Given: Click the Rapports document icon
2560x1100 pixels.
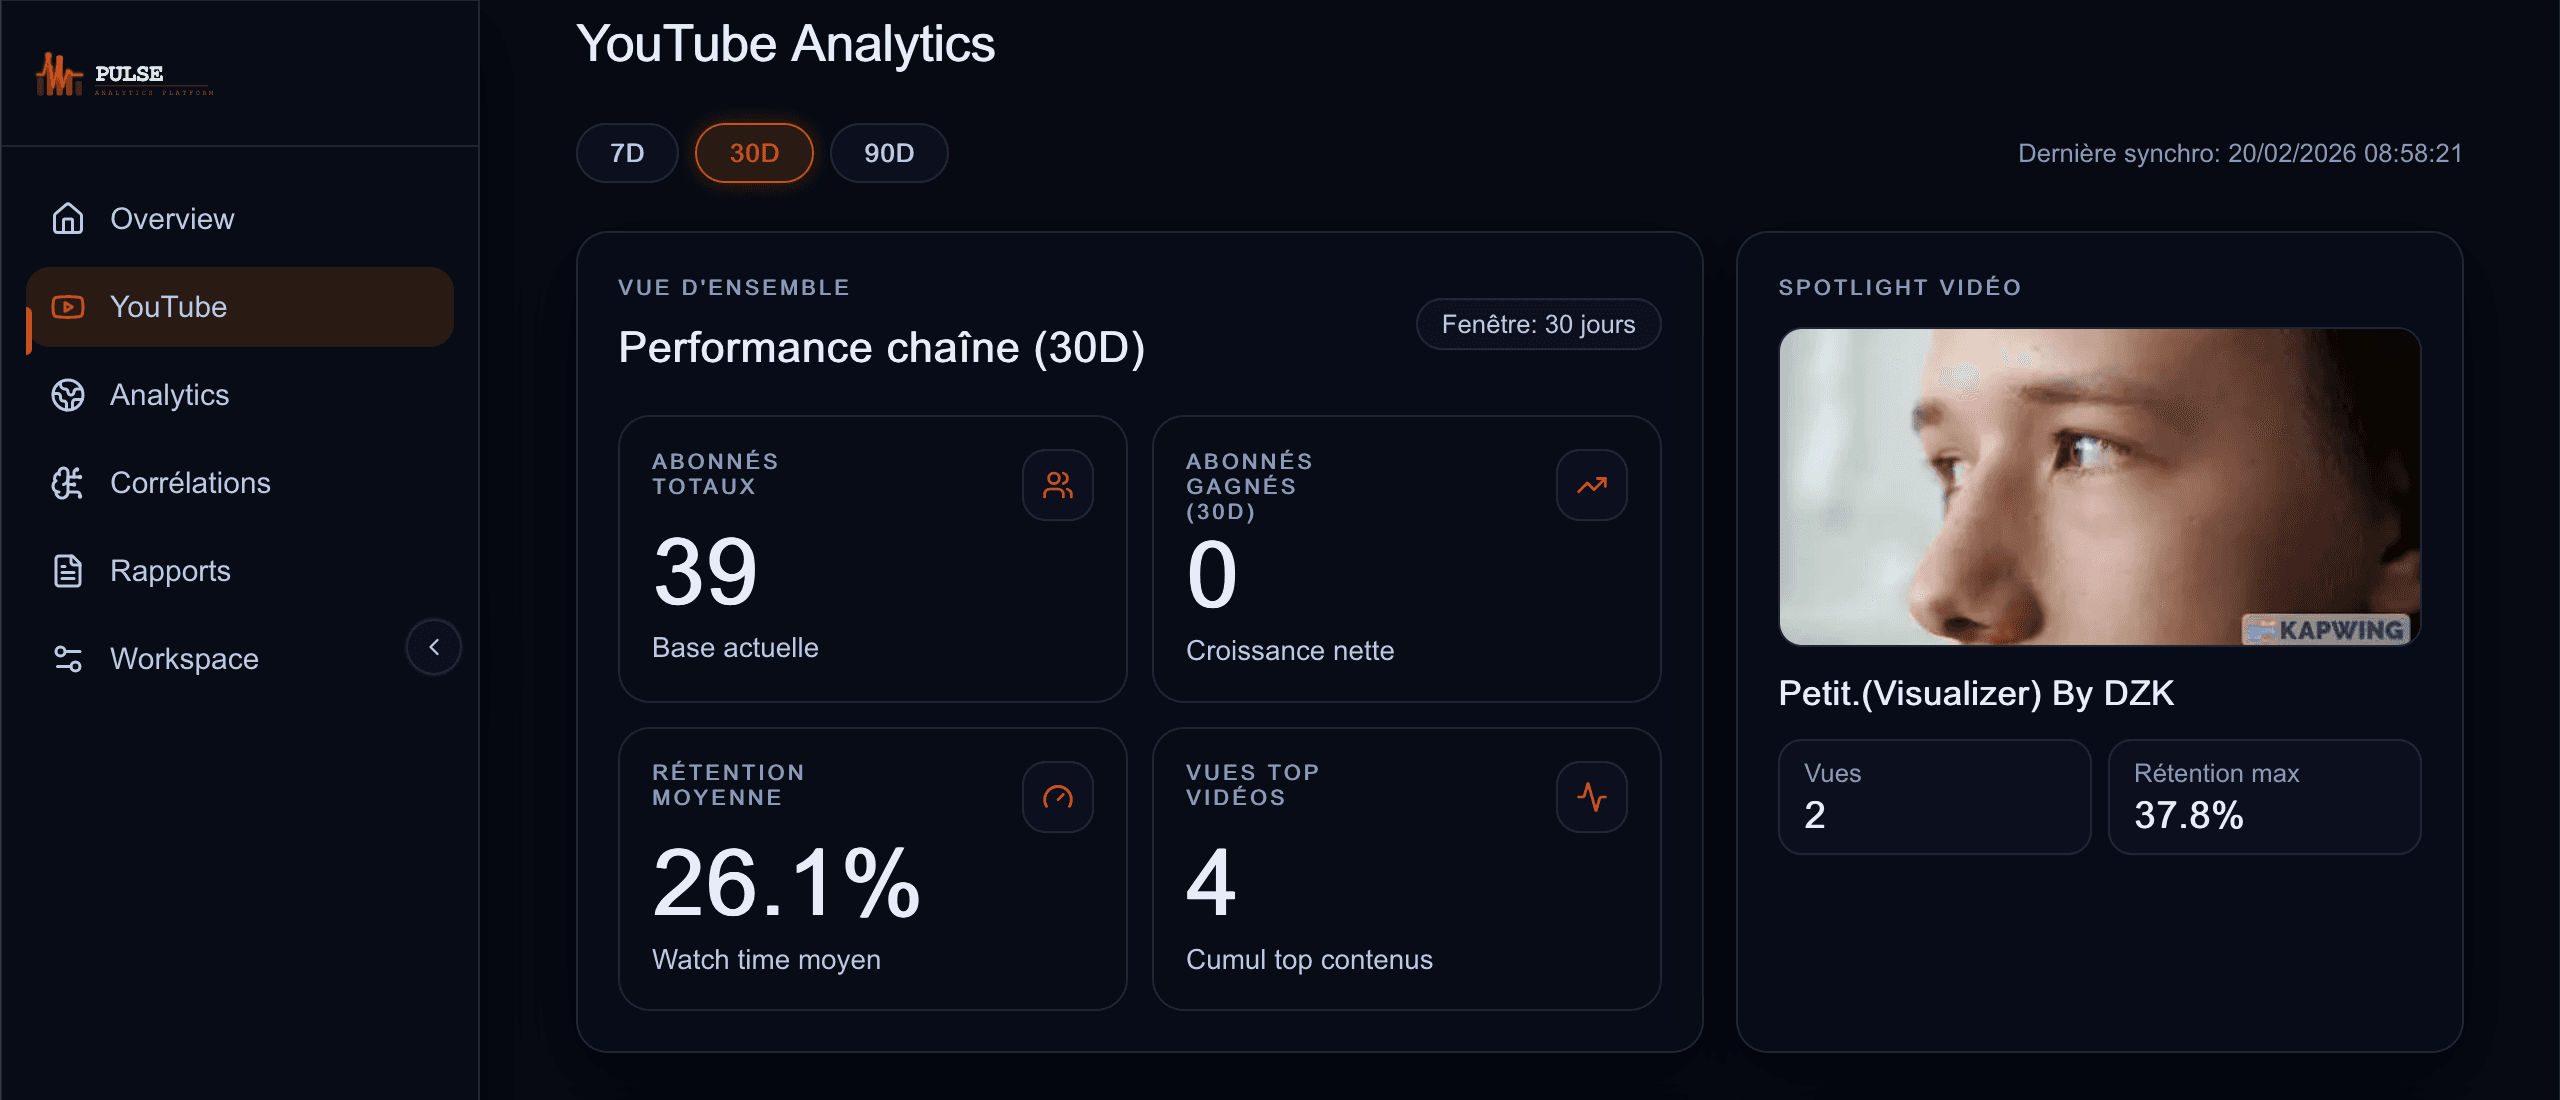Looking at the screenshot, I should [68, 571].
